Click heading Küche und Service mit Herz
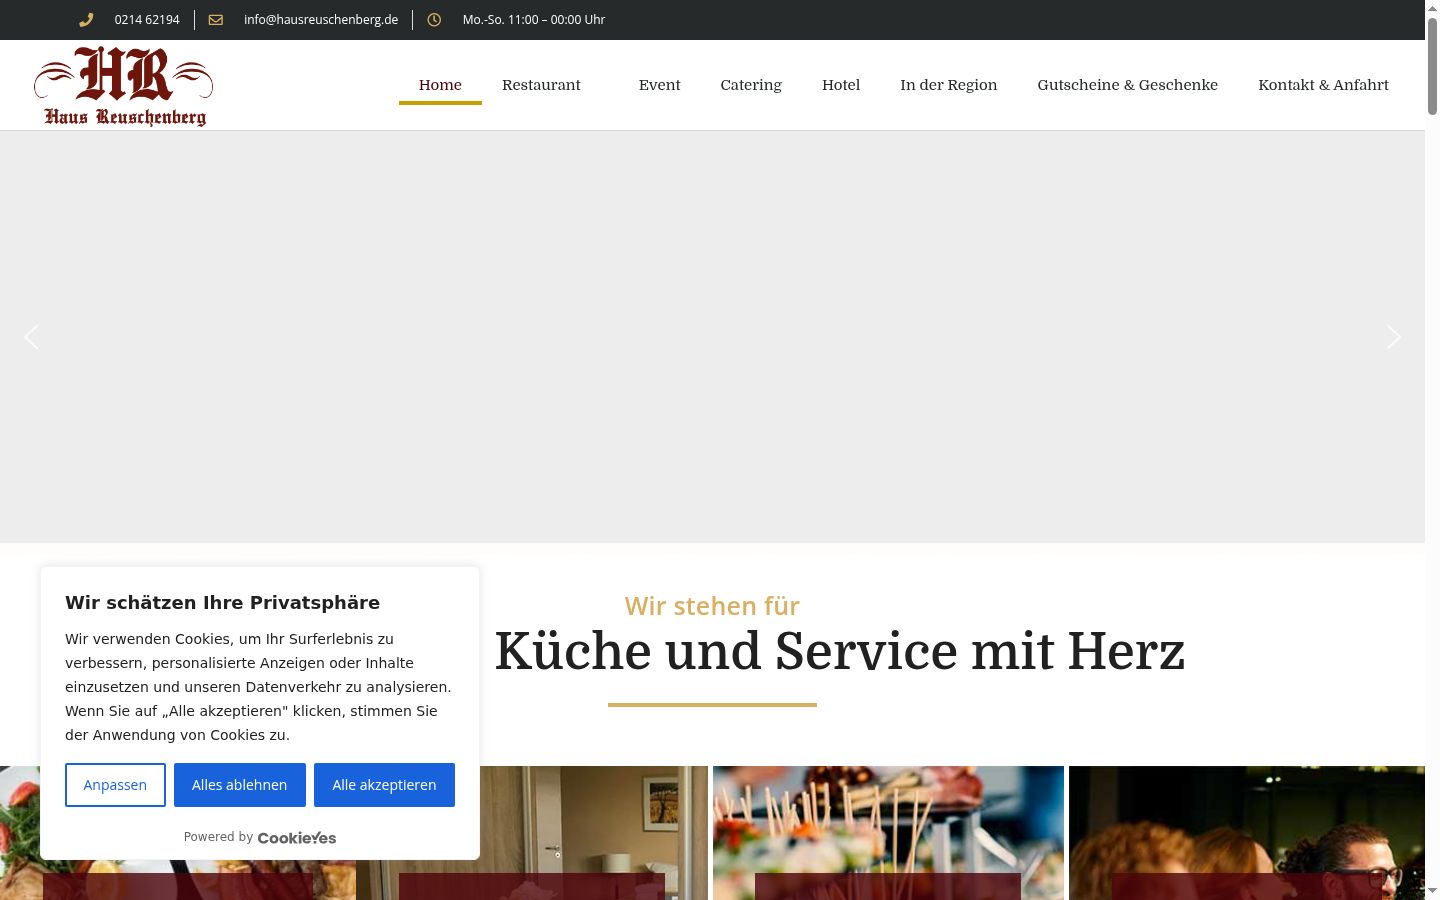1440x900 pixels. [x=840, y=651]
